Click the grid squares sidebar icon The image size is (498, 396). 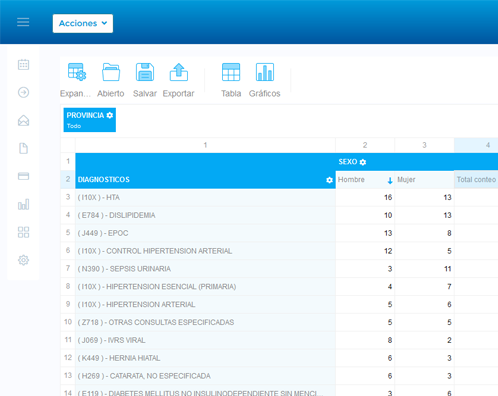click(23, 232)
